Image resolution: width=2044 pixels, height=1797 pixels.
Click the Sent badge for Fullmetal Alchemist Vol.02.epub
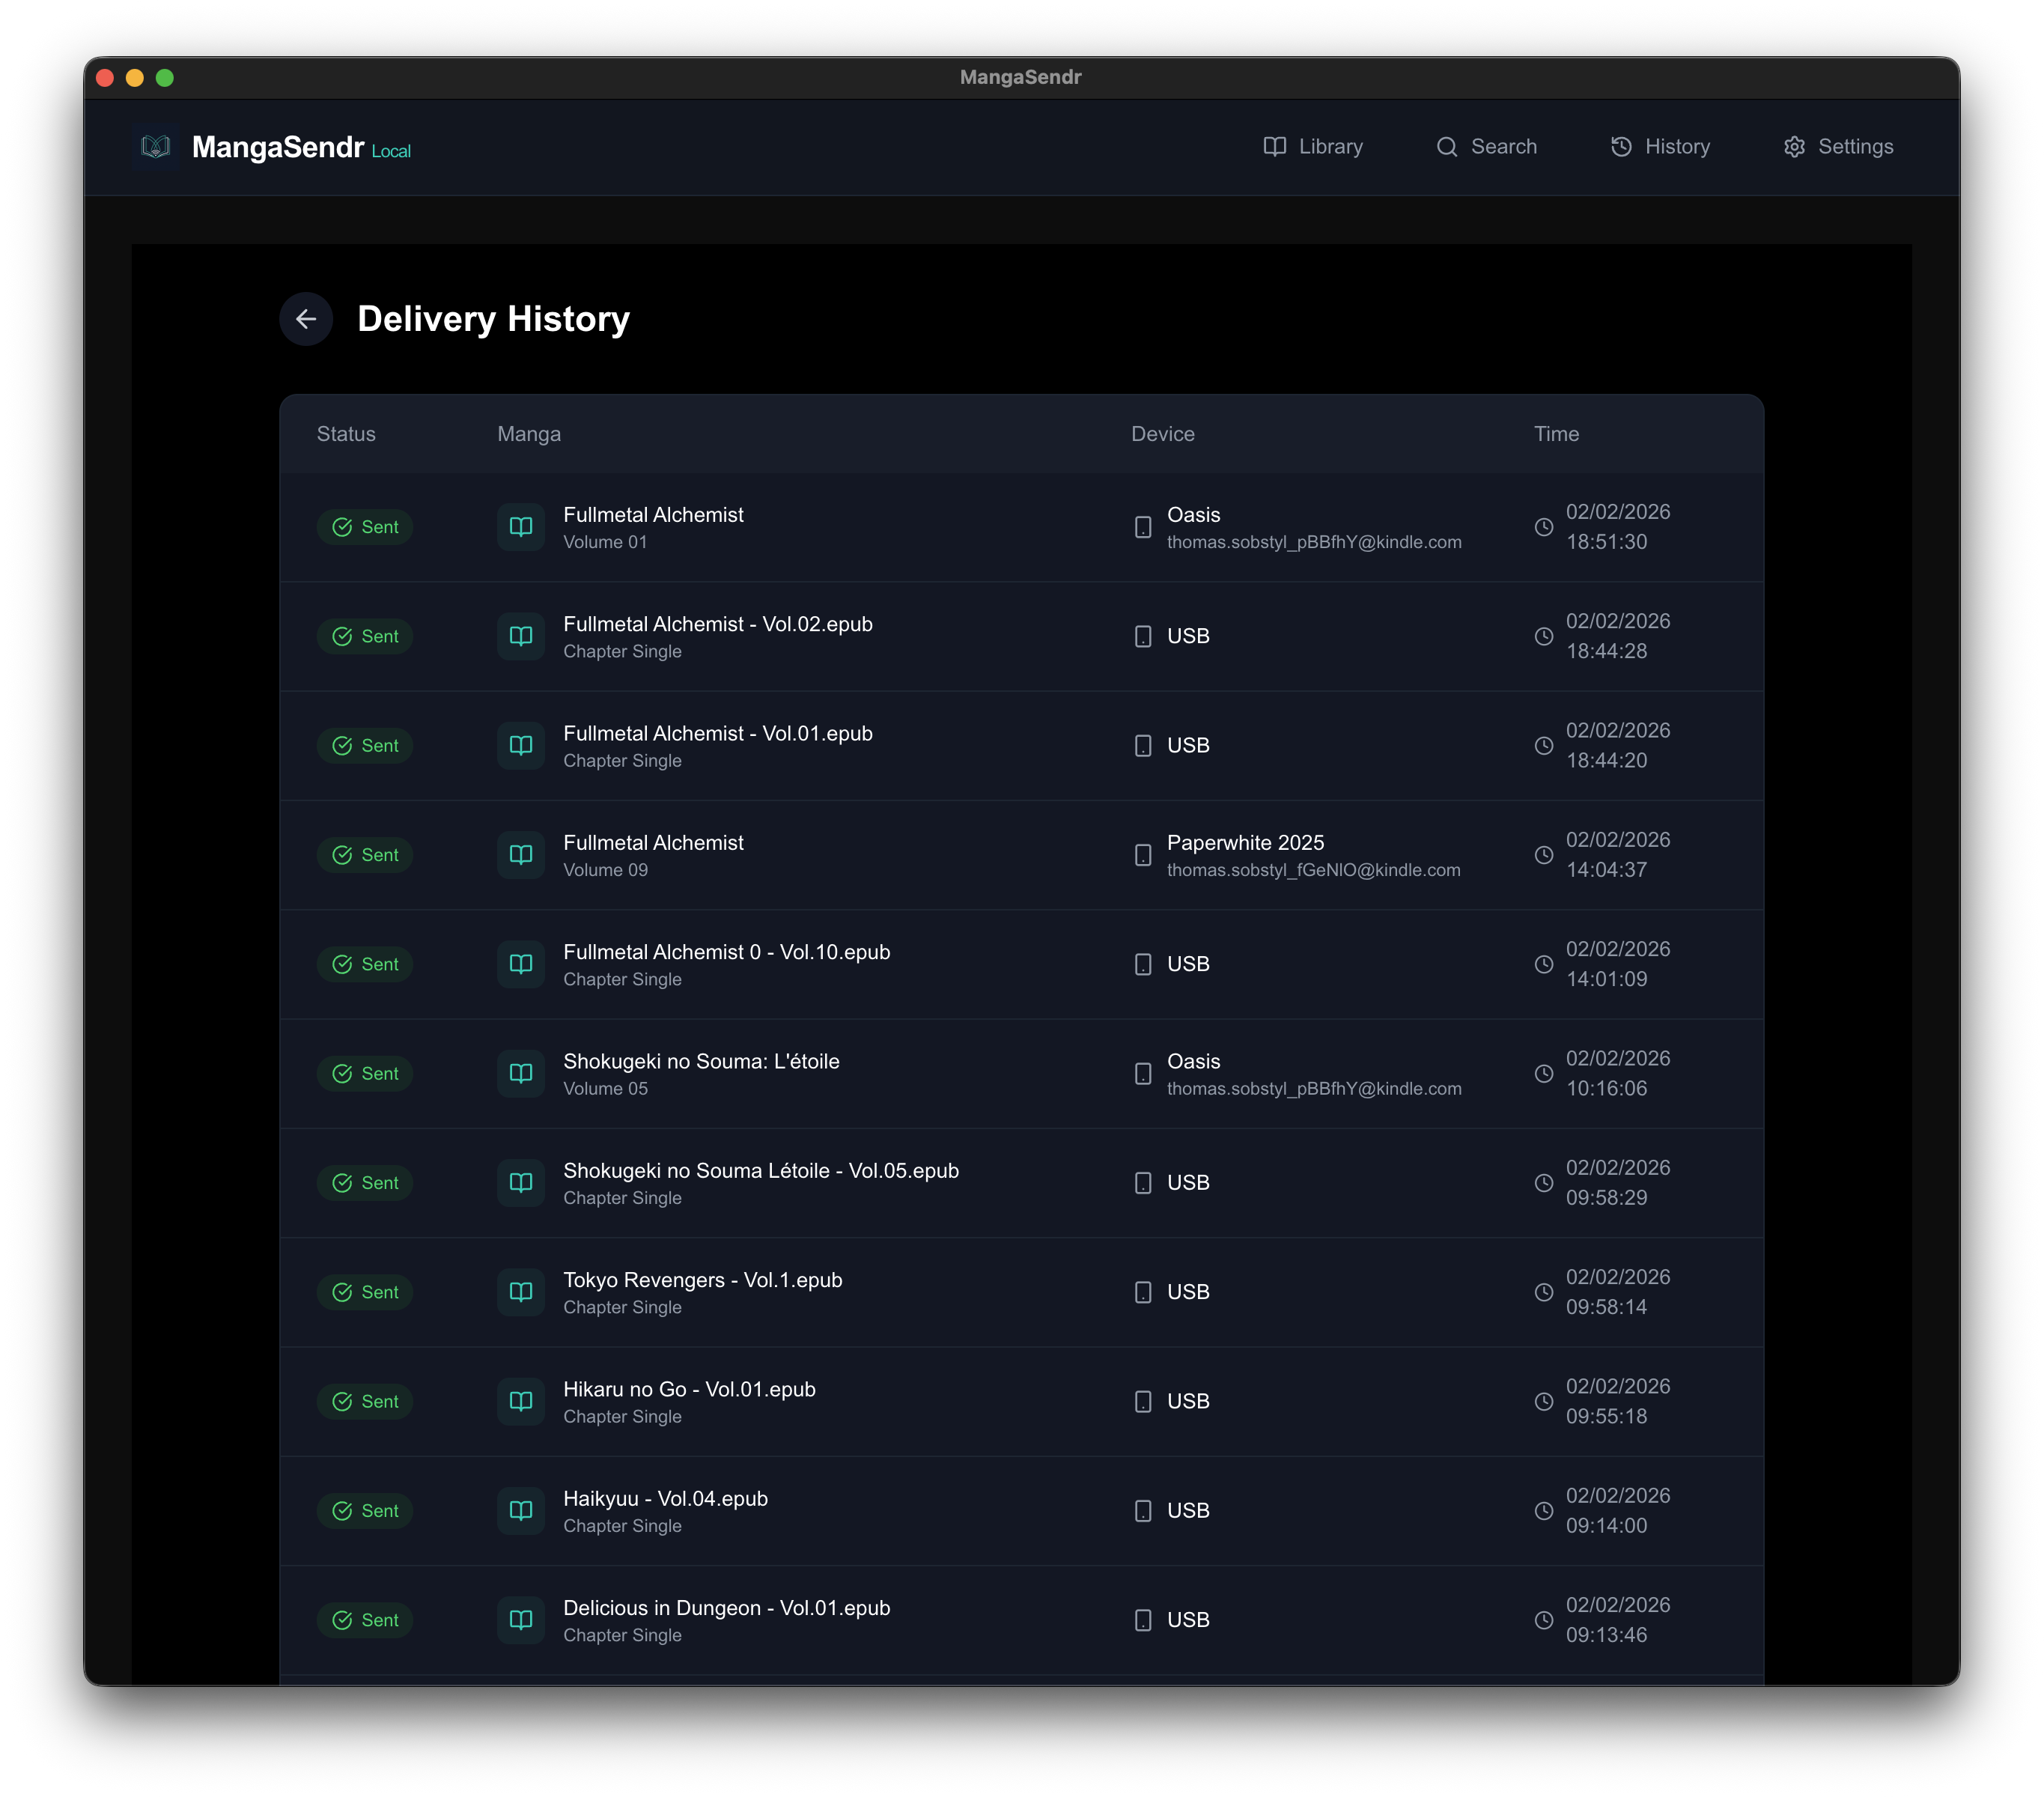[365, 636]
